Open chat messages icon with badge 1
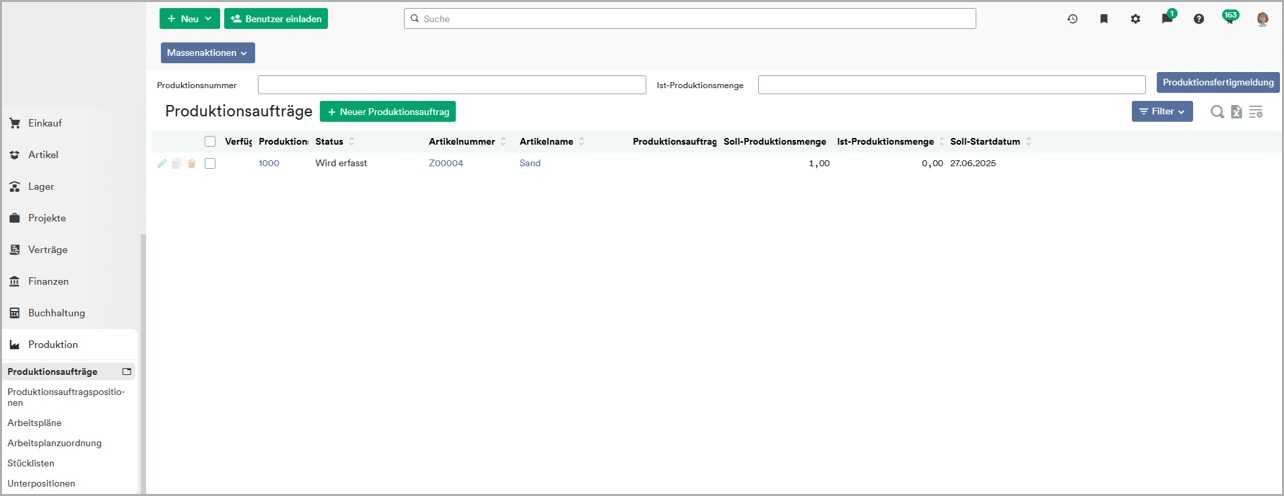 (x=1166, y=19)
